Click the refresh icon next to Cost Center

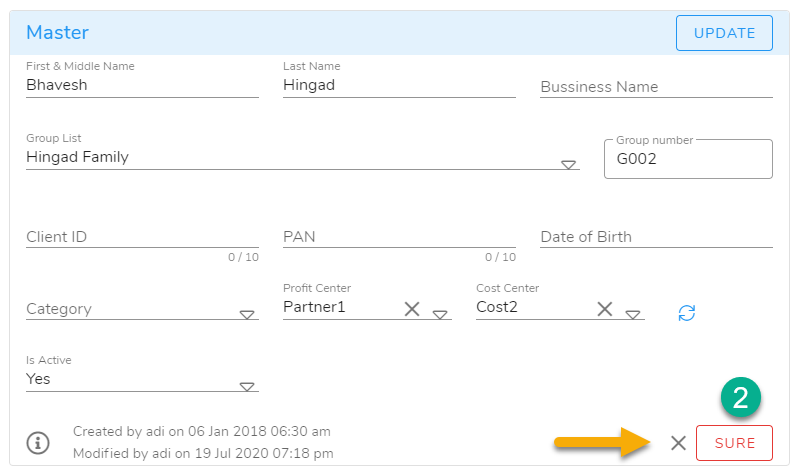686,313
